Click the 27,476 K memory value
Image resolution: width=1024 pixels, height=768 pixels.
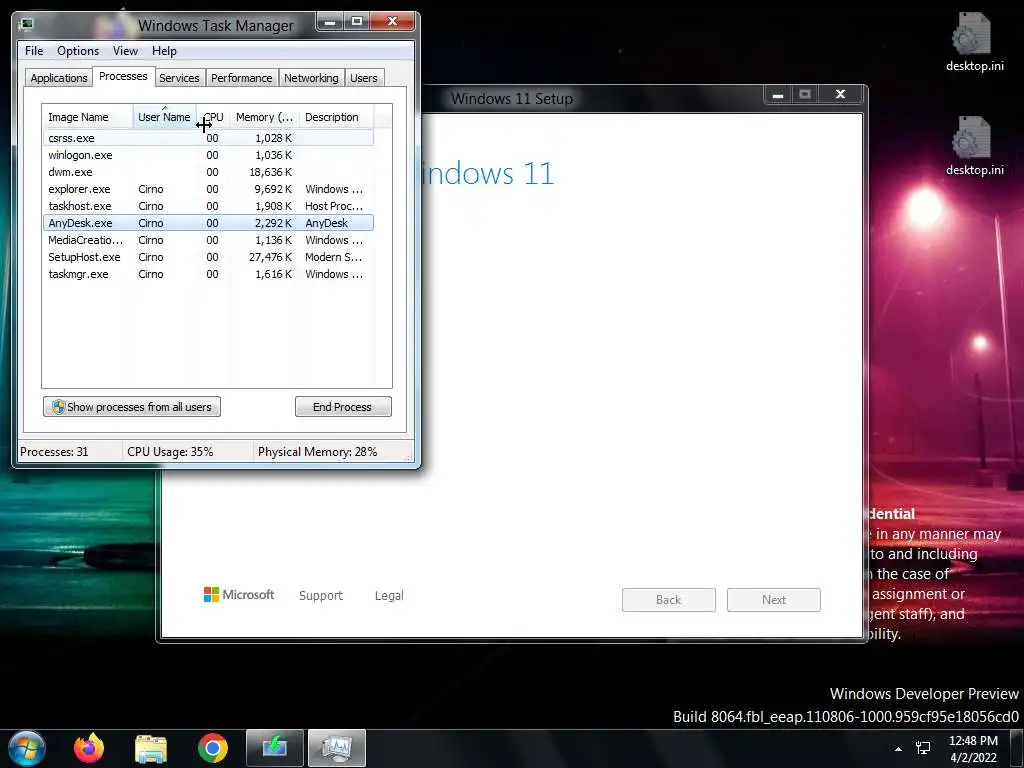(270, 257)
